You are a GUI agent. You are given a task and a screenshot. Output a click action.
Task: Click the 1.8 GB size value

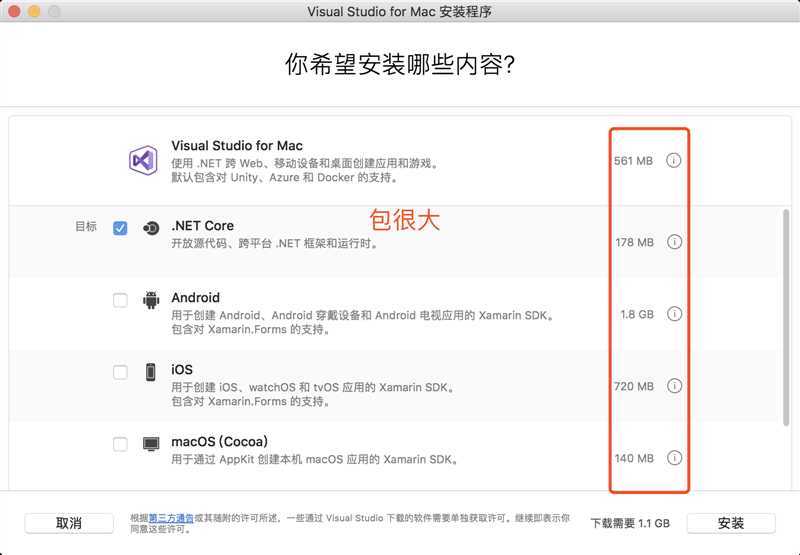(x=637, y=314)
